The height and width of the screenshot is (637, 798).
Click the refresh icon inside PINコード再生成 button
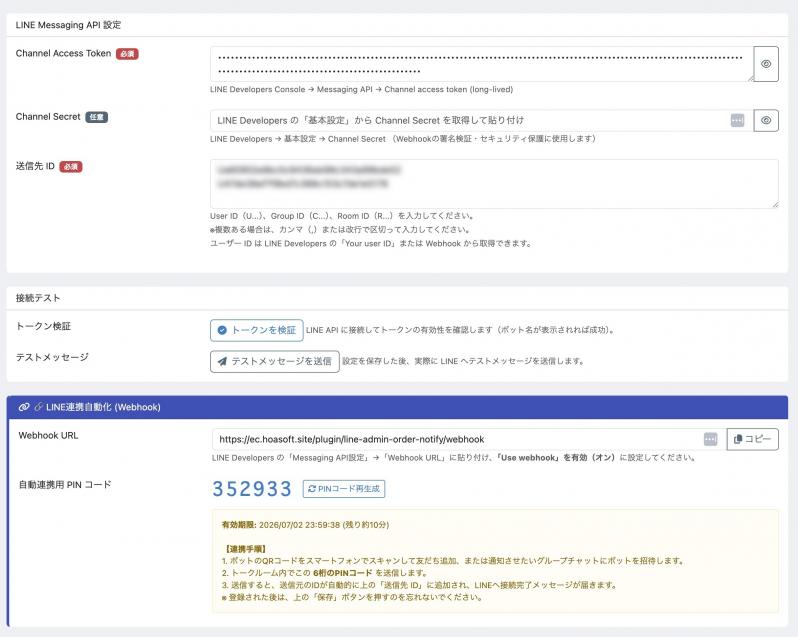pyautogui.click(x=312, y=488)
